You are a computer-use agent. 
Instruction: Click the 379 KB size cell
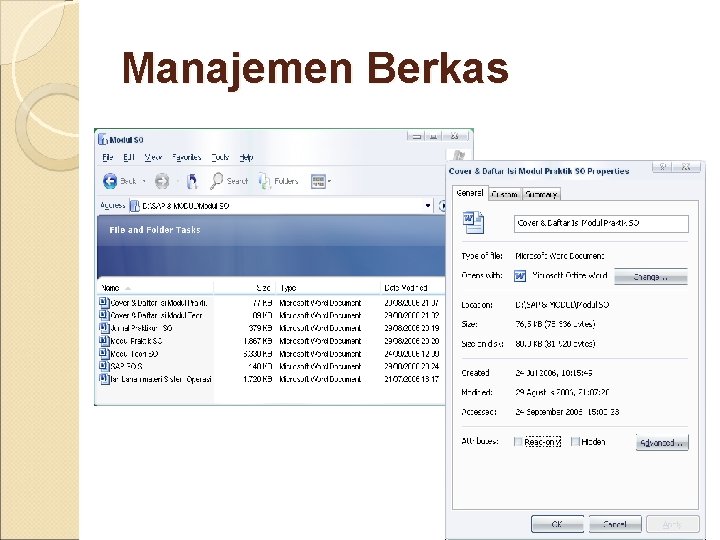[x=260, y=328]
